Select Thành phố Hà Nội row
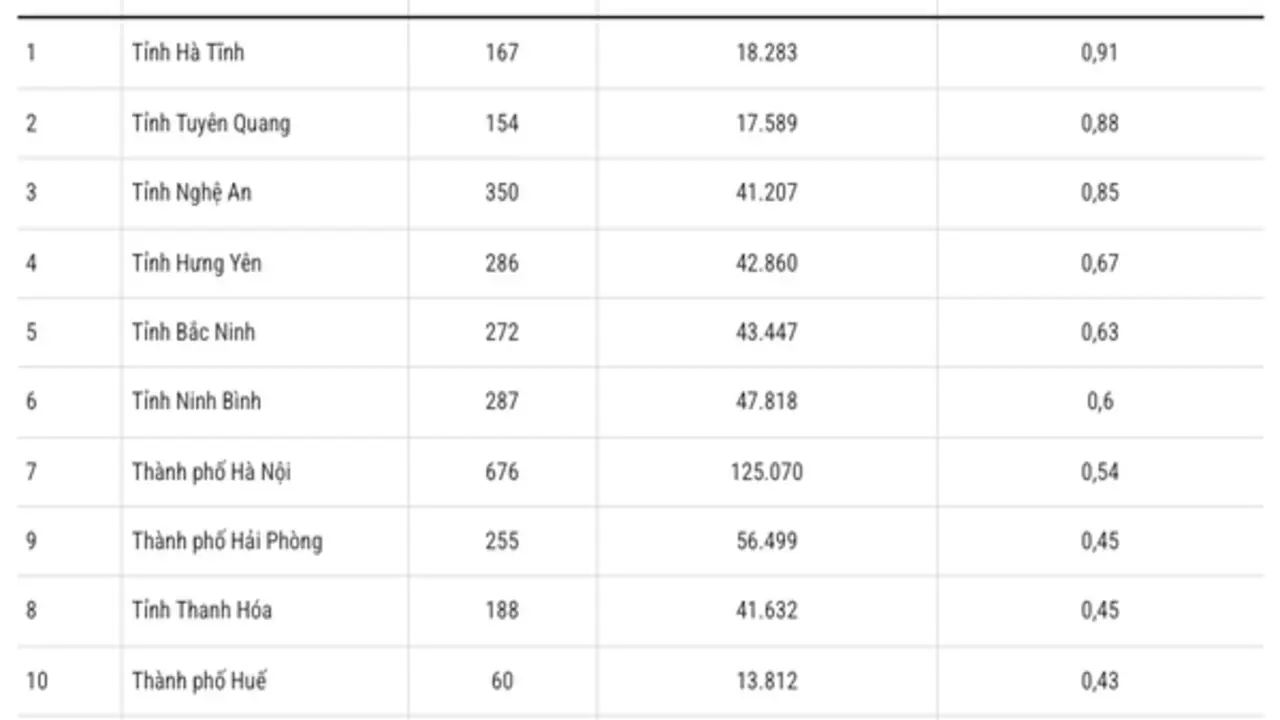This screenshot has height=720, width=1280. [x=640, y=471]
